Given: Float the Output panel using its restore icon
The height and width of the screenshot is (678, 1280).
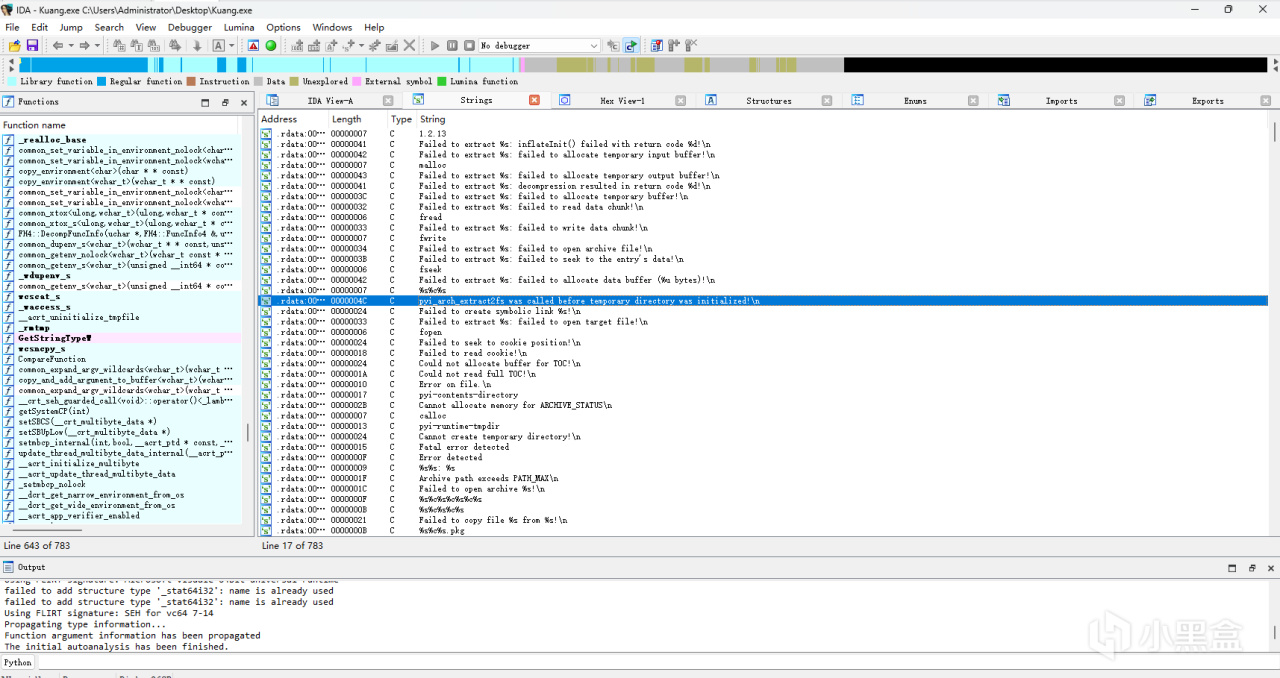Looking at the screenshot, I should pyautogui.click(x=1251, y=568).
